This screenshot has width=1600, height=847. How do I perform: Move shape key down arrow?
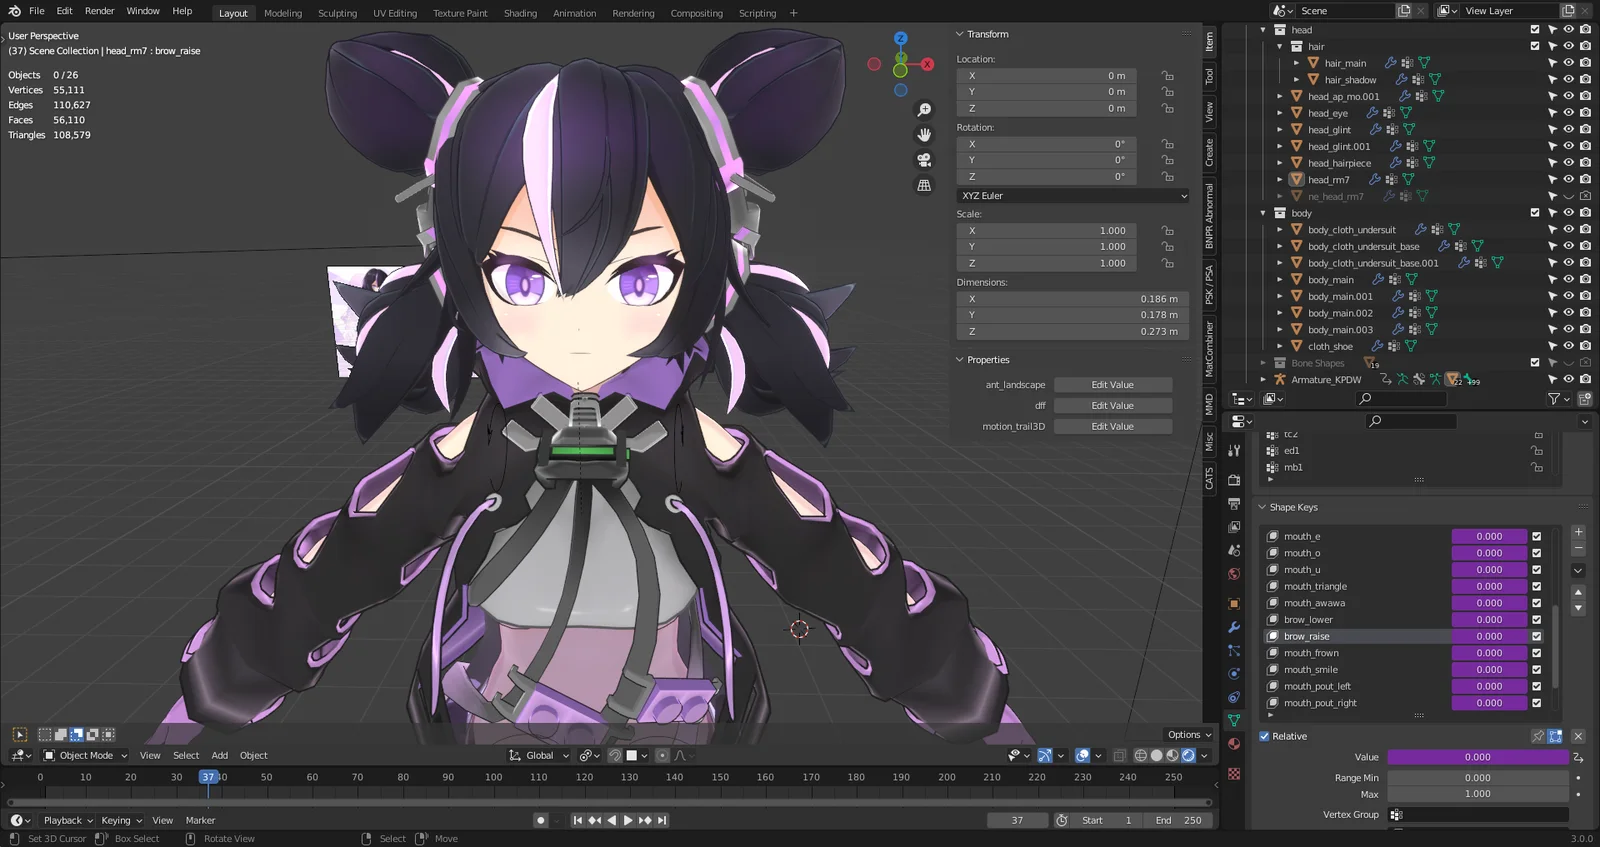click(1578, 608)
